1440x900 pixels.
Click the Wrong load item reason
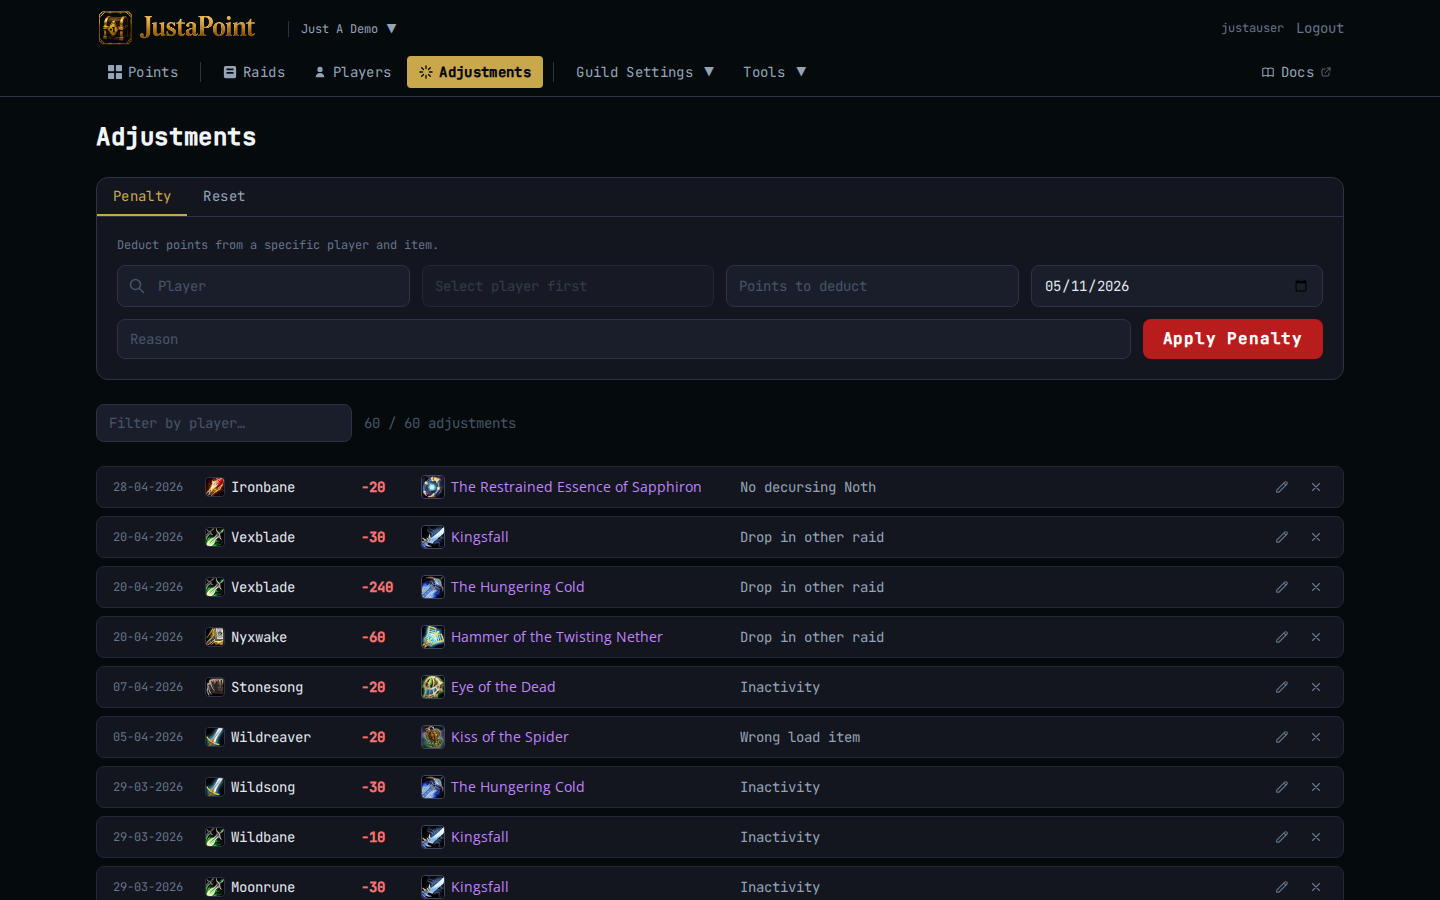pyautogui.click(x=800, y=737)
